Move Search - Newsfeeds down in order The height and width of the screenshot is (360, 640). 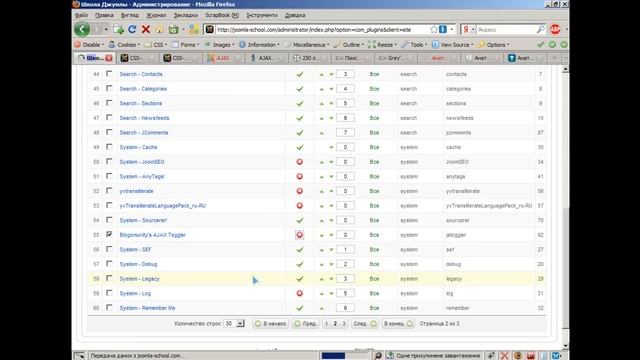331,118
